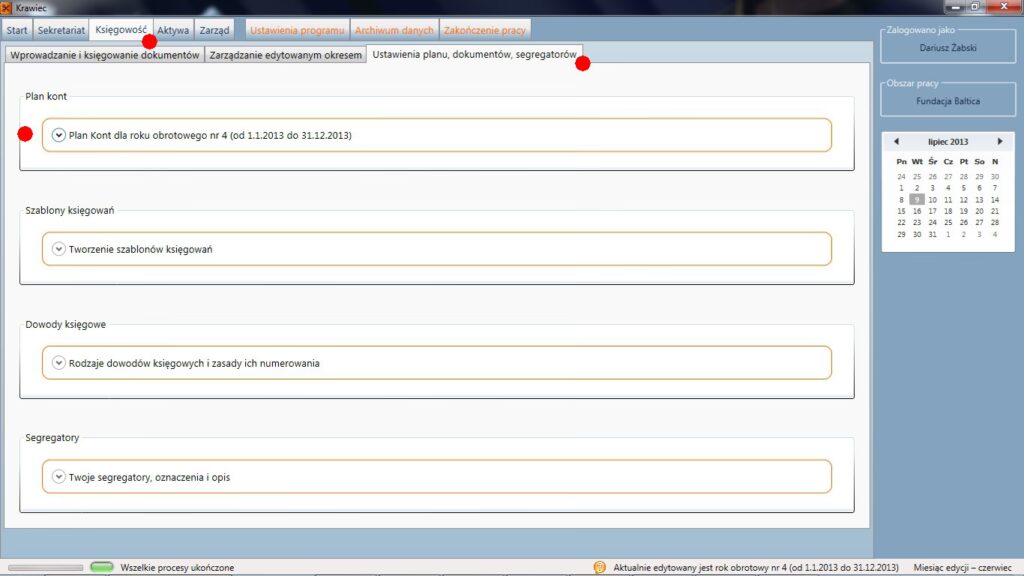Expand the Plan Kont chevron icon
Screen dimensions: 1024x576
tap(59, 135)
